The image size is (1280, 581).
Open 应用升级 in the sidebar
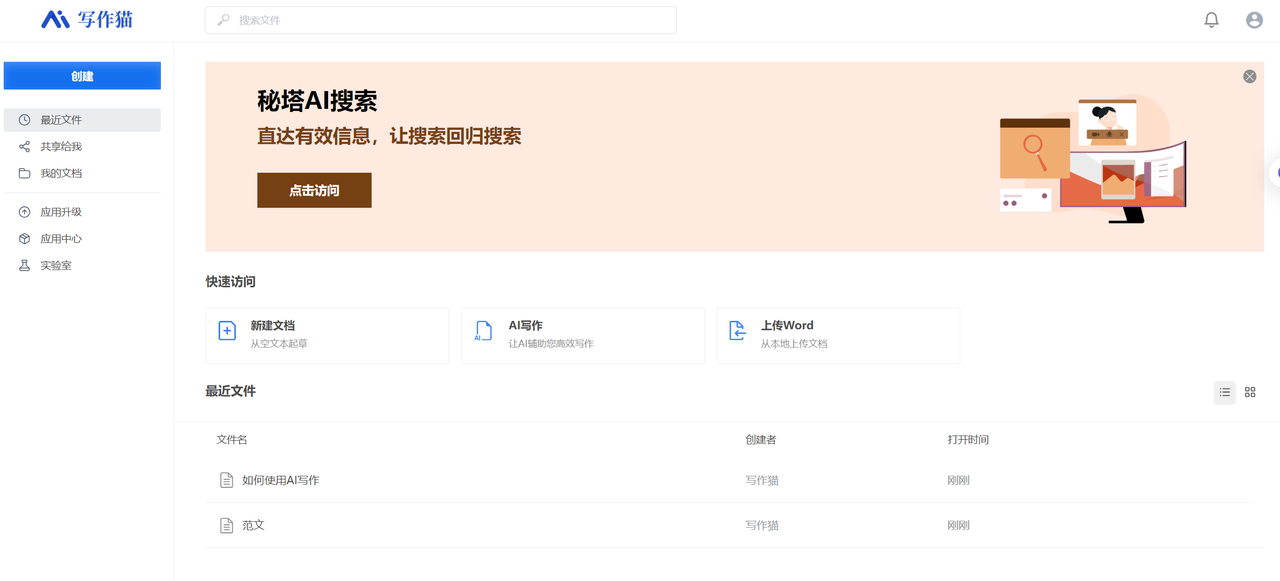tap(82, 212)
